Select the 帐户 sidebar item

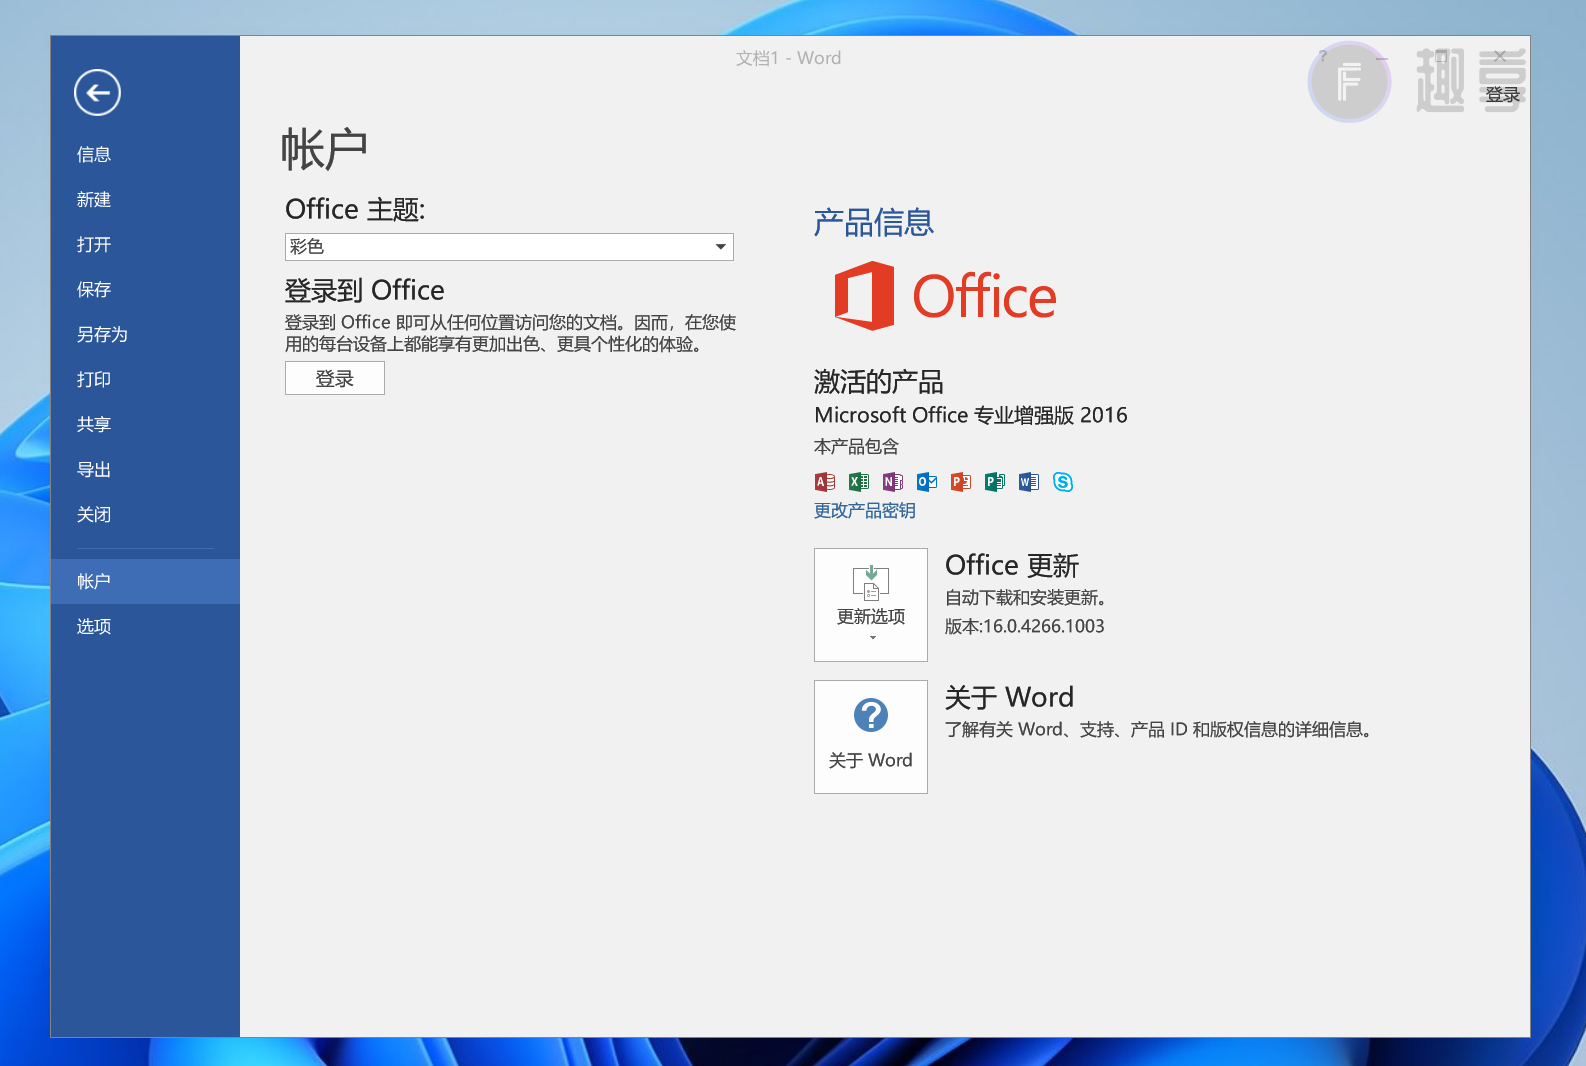pyautogui.click(x=145, y=581)
